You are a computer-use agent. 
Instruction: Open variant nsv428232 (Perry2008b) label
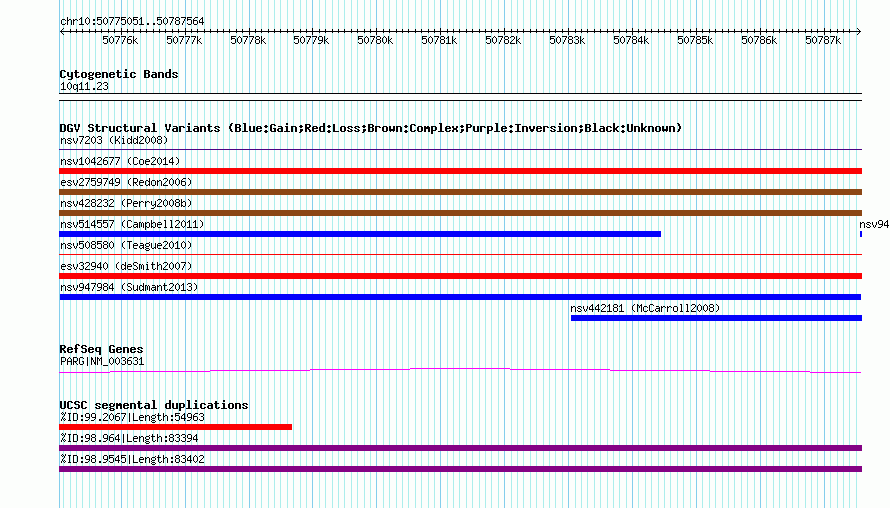pyautogui.click(x=126, y=203)
